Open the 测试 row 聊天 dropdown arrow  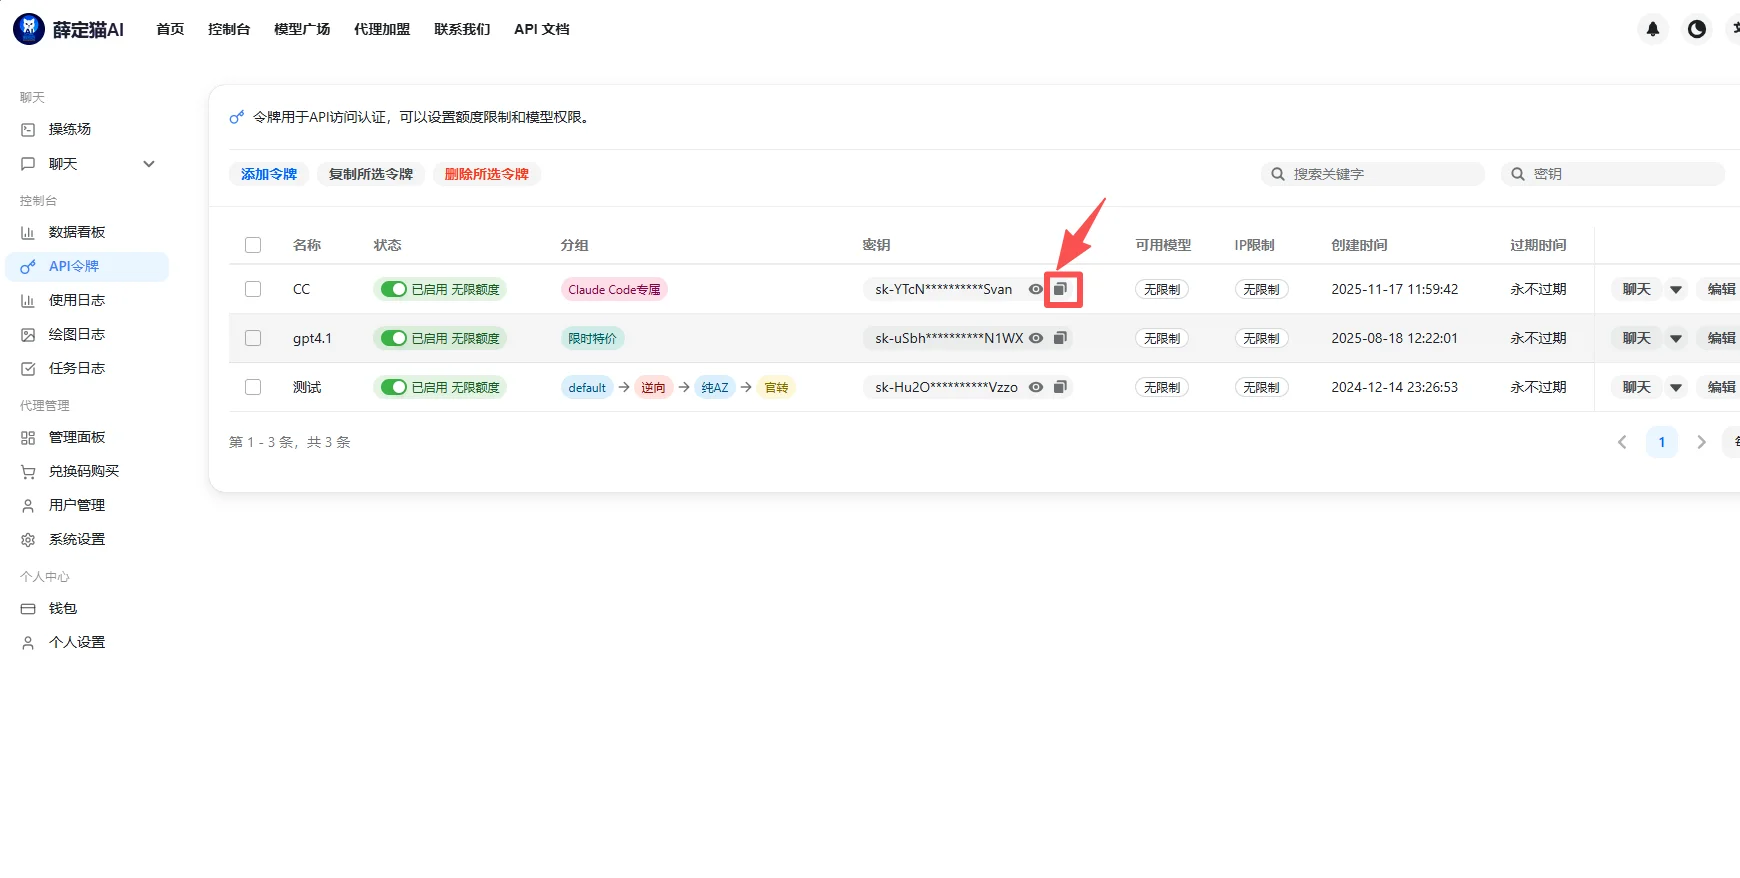point(1676,387)
